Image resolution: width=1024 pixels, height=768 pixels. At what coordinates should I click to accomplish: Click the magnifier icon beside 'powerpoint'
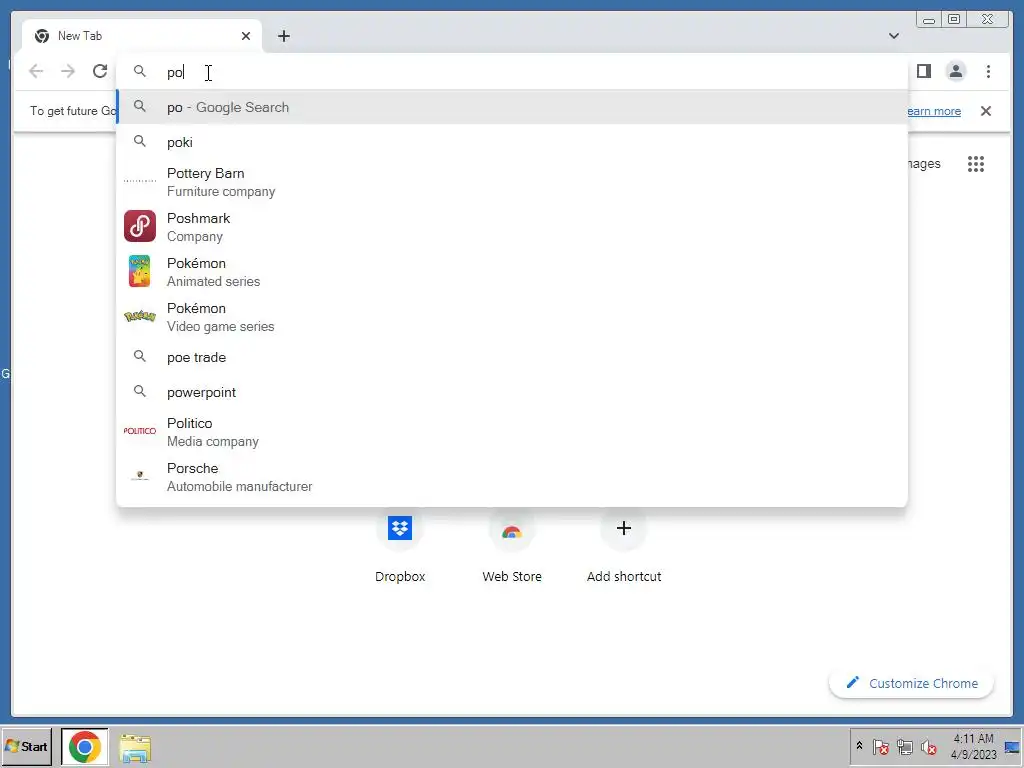(x=140, y=391)
